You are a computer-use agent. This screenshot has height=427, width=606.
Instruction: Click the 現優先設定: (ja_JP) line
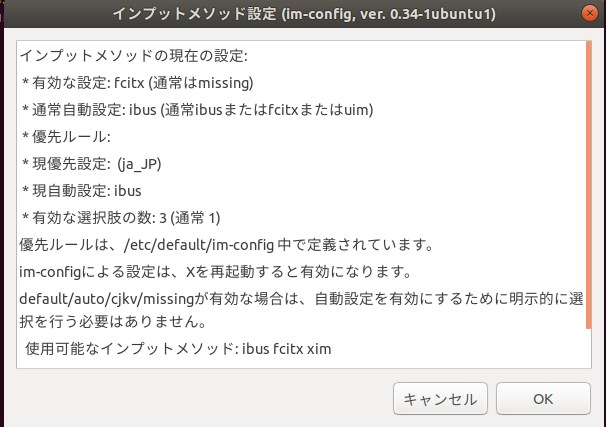[92, 164]
